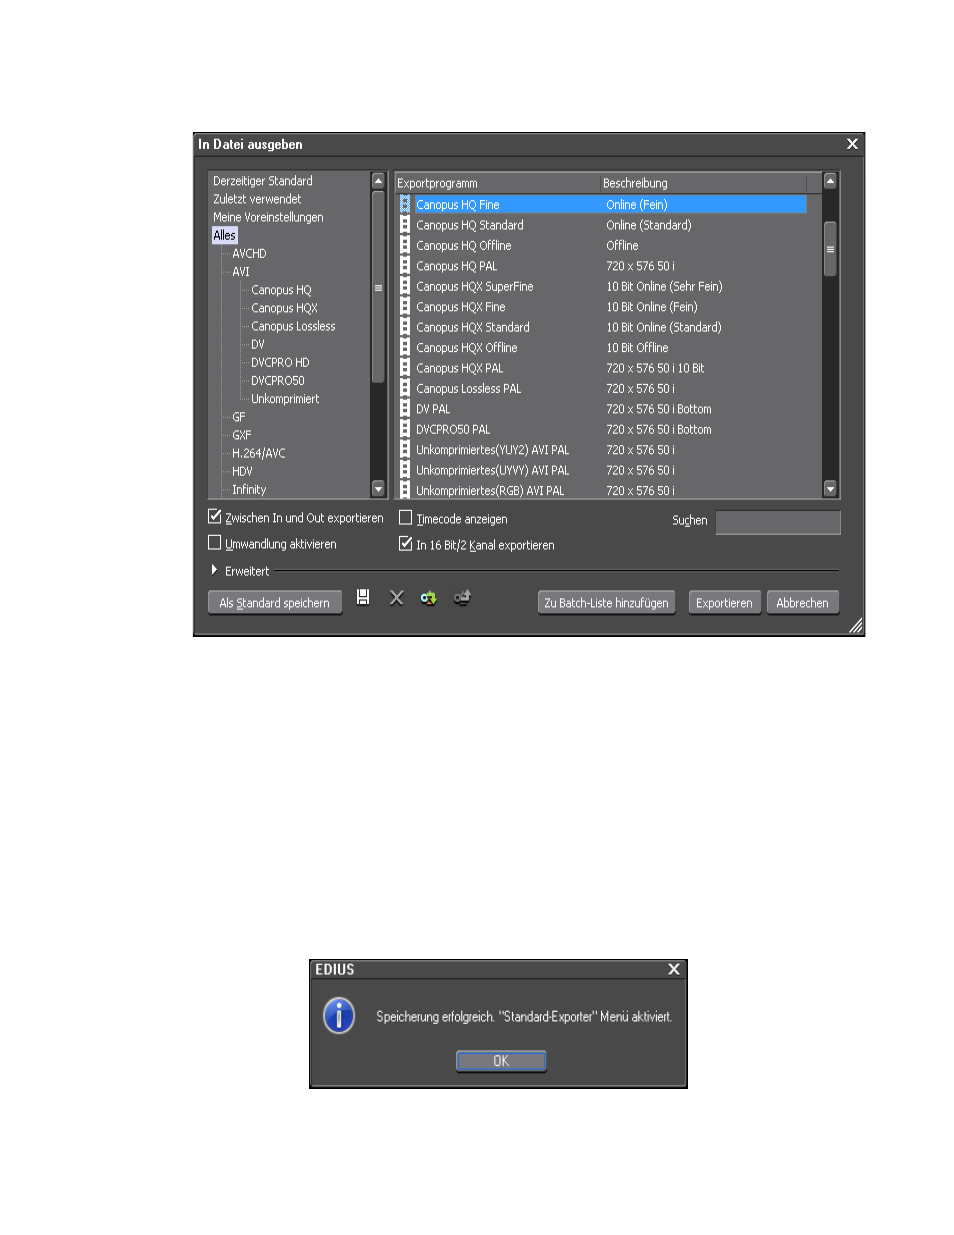Image resolution: width=954 pixels, height=1235 pixels.
Task: Click the film icon beside Canopus HQ Fine
Action: point(405,204)
